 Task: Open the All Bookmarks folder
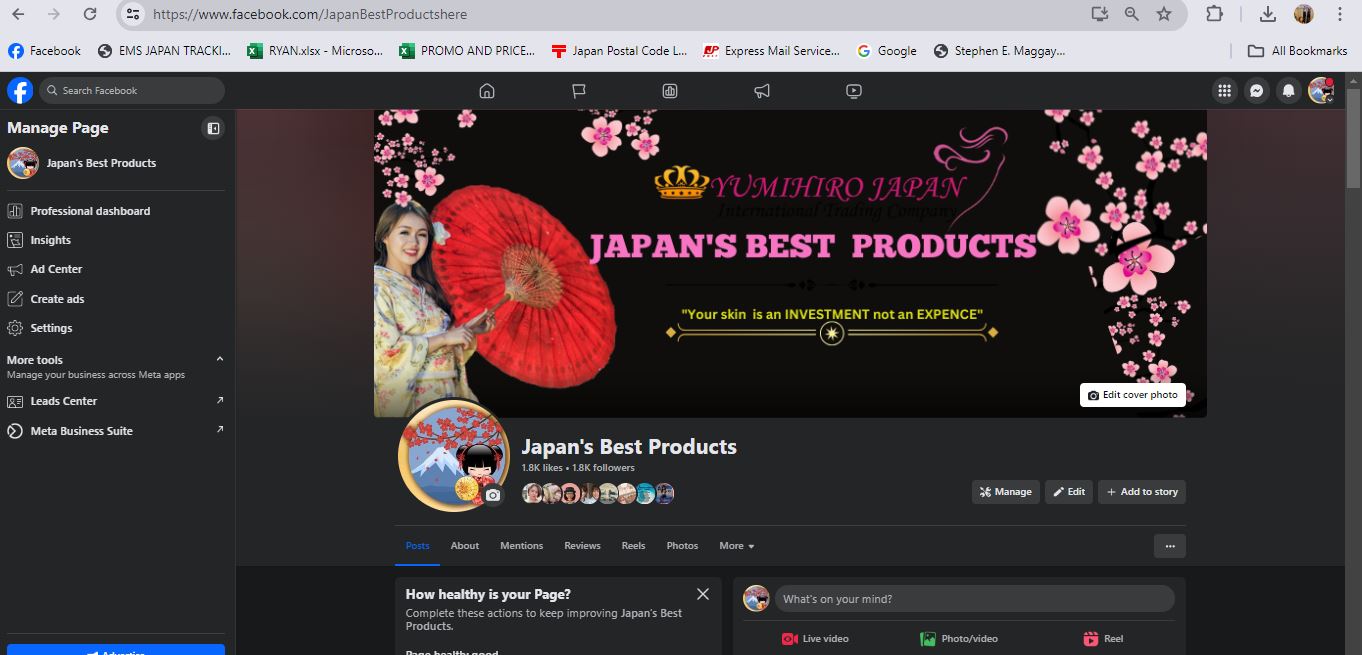[x=1298, y=51]
